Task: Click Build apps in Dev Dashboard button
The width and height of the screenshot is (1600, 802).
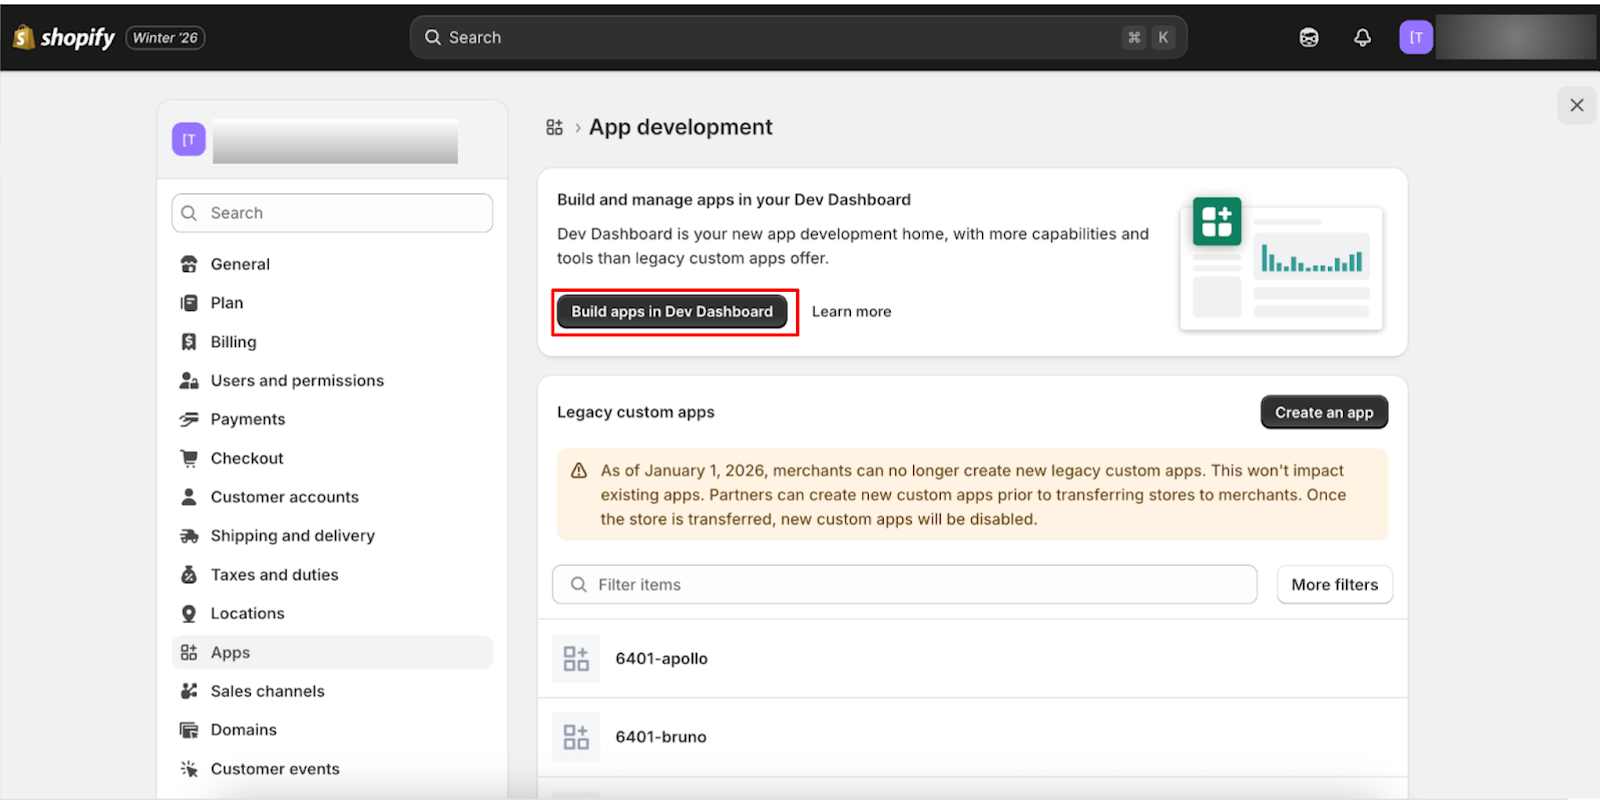Action: [672, 312]
